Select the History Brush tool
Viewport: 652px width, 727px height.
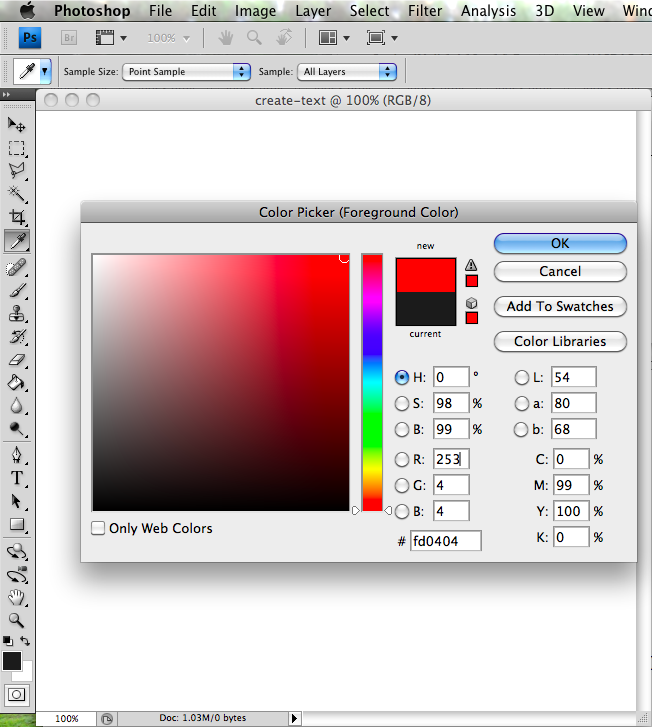tap(17, 337)
